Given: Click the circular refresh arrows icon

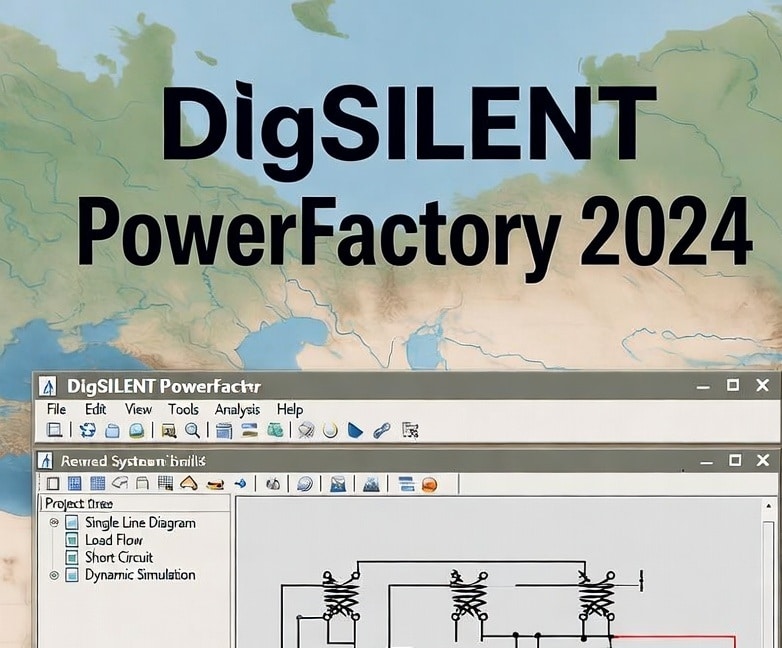Looking at the screenshot, I should click(x=88, y=431).
